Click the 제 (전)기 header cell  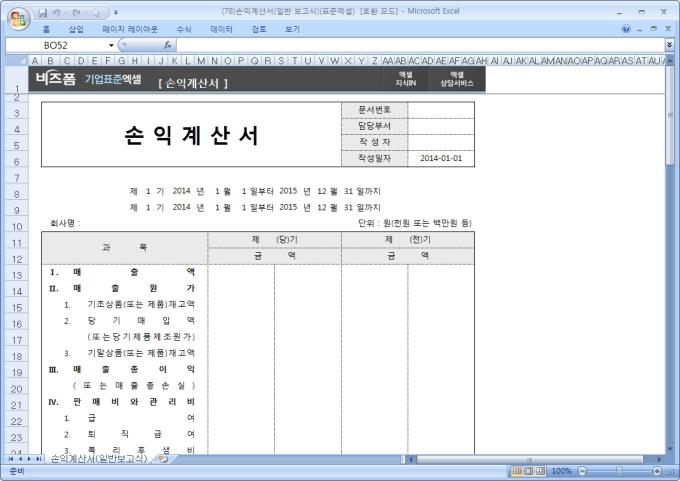point(408,239)
